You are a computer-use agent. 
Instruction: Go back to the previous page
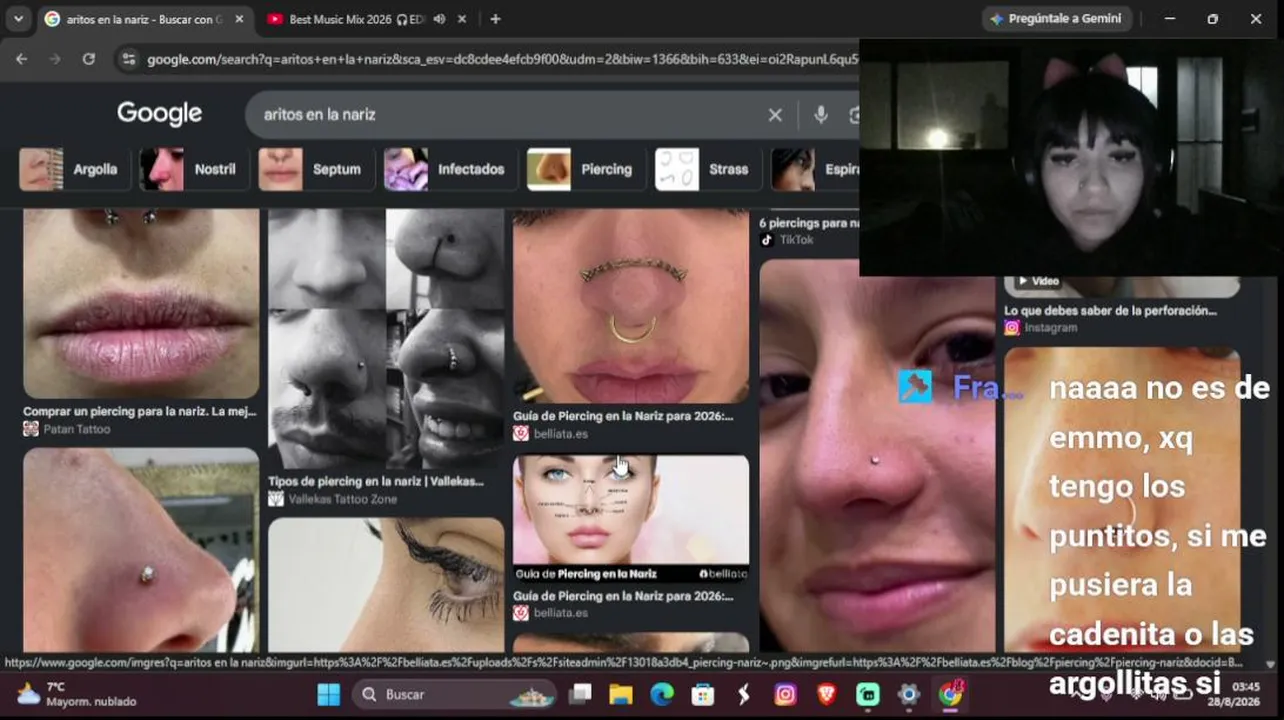pyautogui.click(x=21, y=59)
